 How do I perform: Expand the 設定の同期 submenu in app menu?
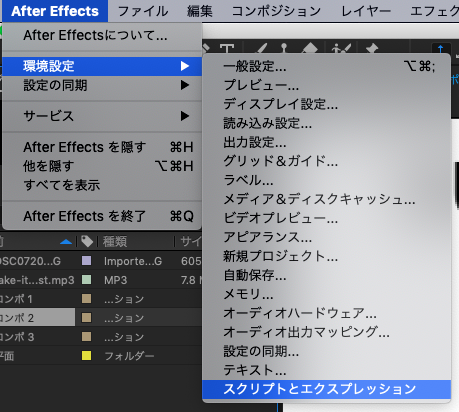click(102, 85)
